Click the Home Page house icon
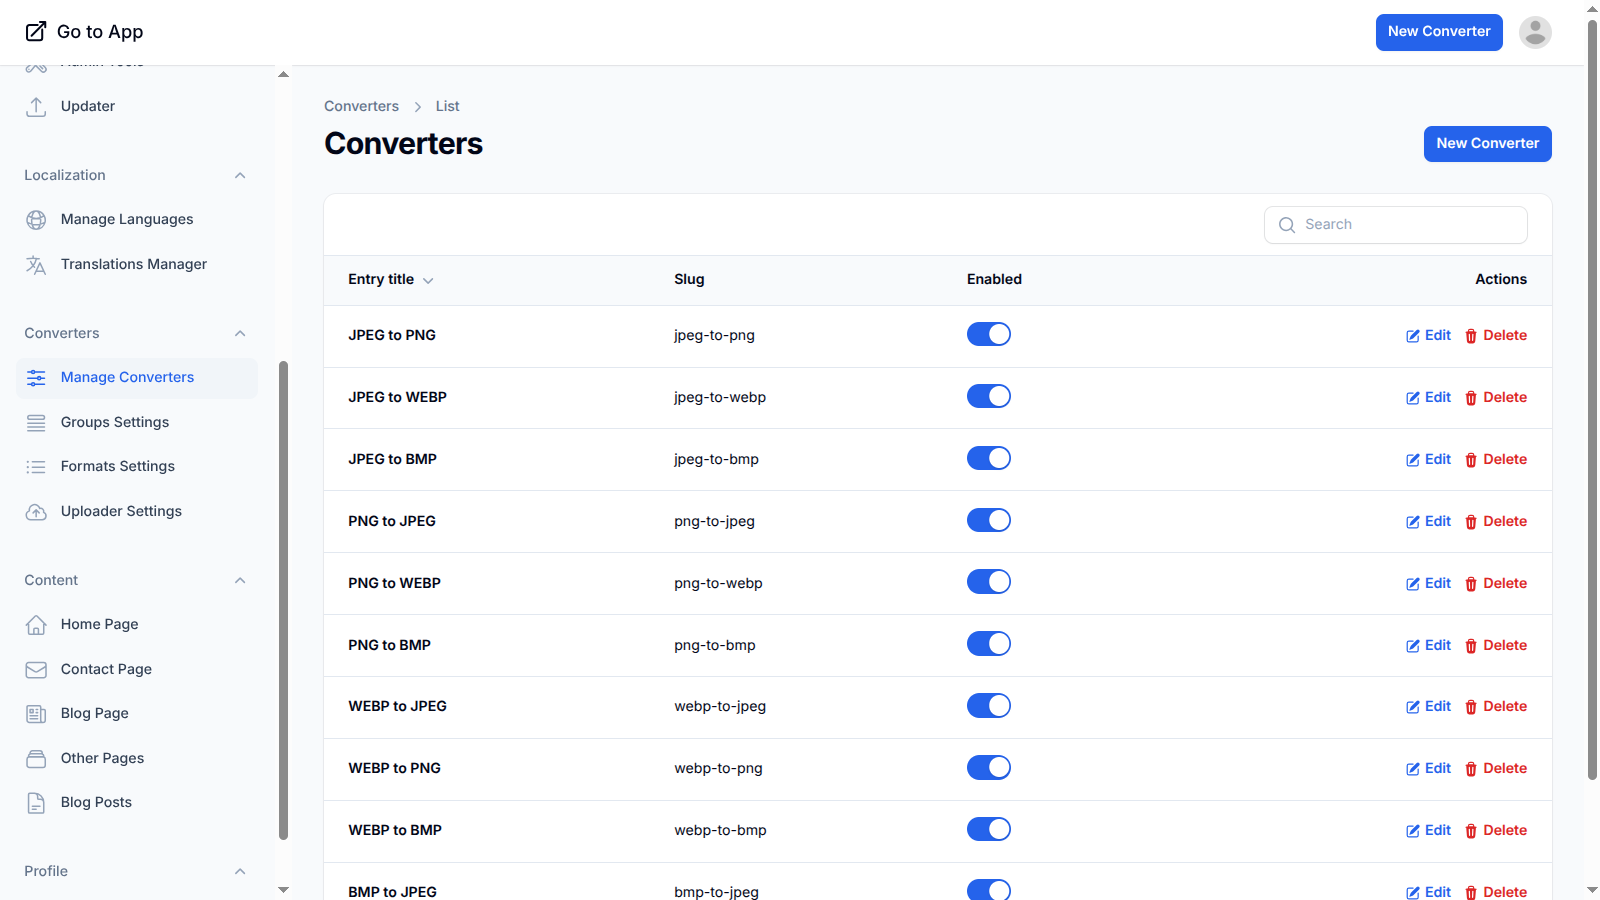Image resolution: width=1600 pixels, height=900 pixels. point(36,625)
